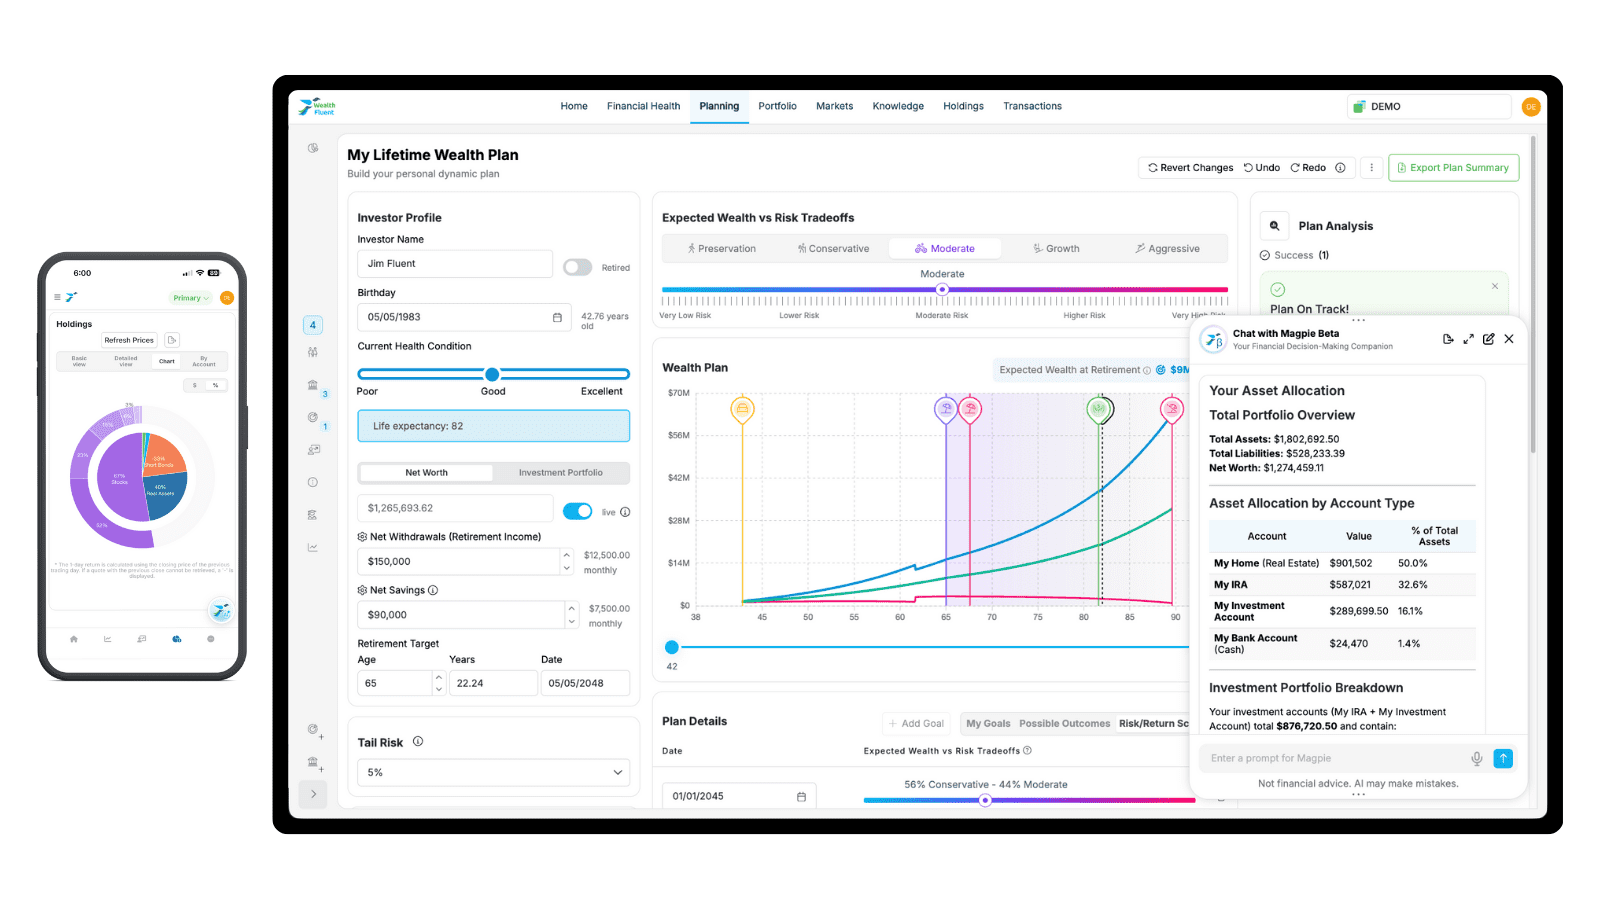Expand the left sidebar with chevron
This screenshot has width=1600, height=900.
313,794
